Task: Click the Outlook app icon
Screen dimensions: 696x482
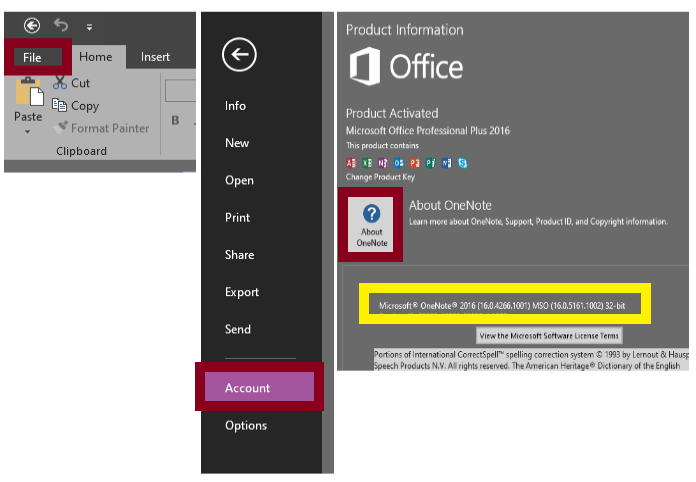Action: (x=399, y=163)
